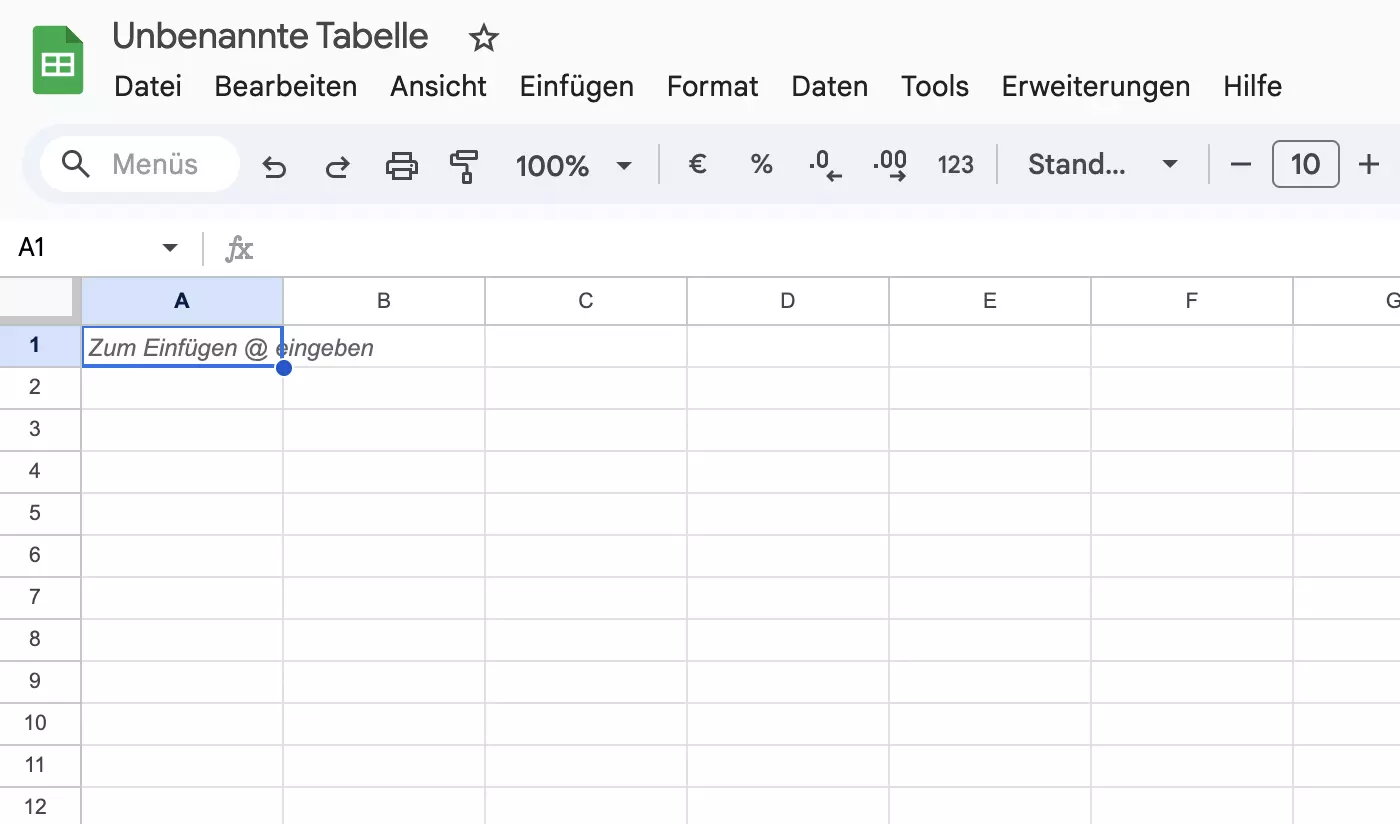Select row 10 header

(40, 723)
